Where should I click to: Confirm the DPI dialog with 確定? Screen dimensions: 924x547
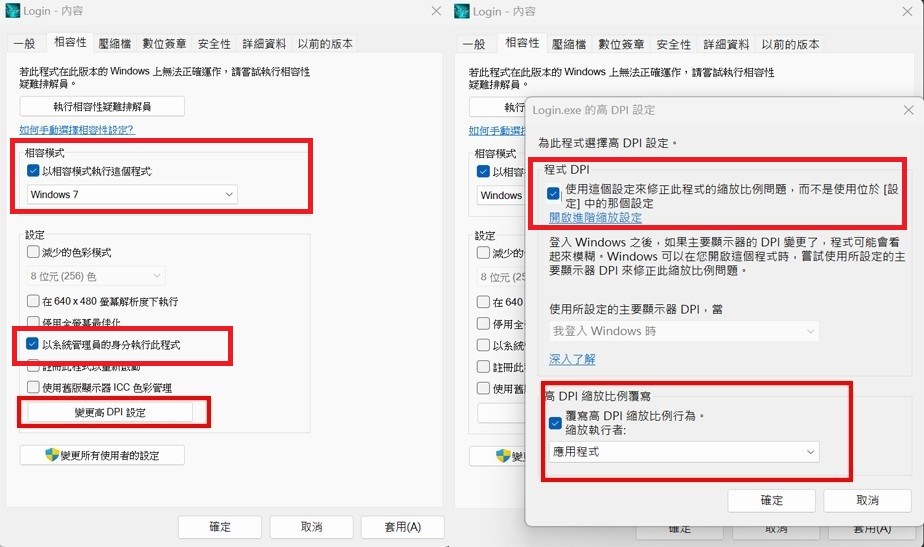(772, 500)
